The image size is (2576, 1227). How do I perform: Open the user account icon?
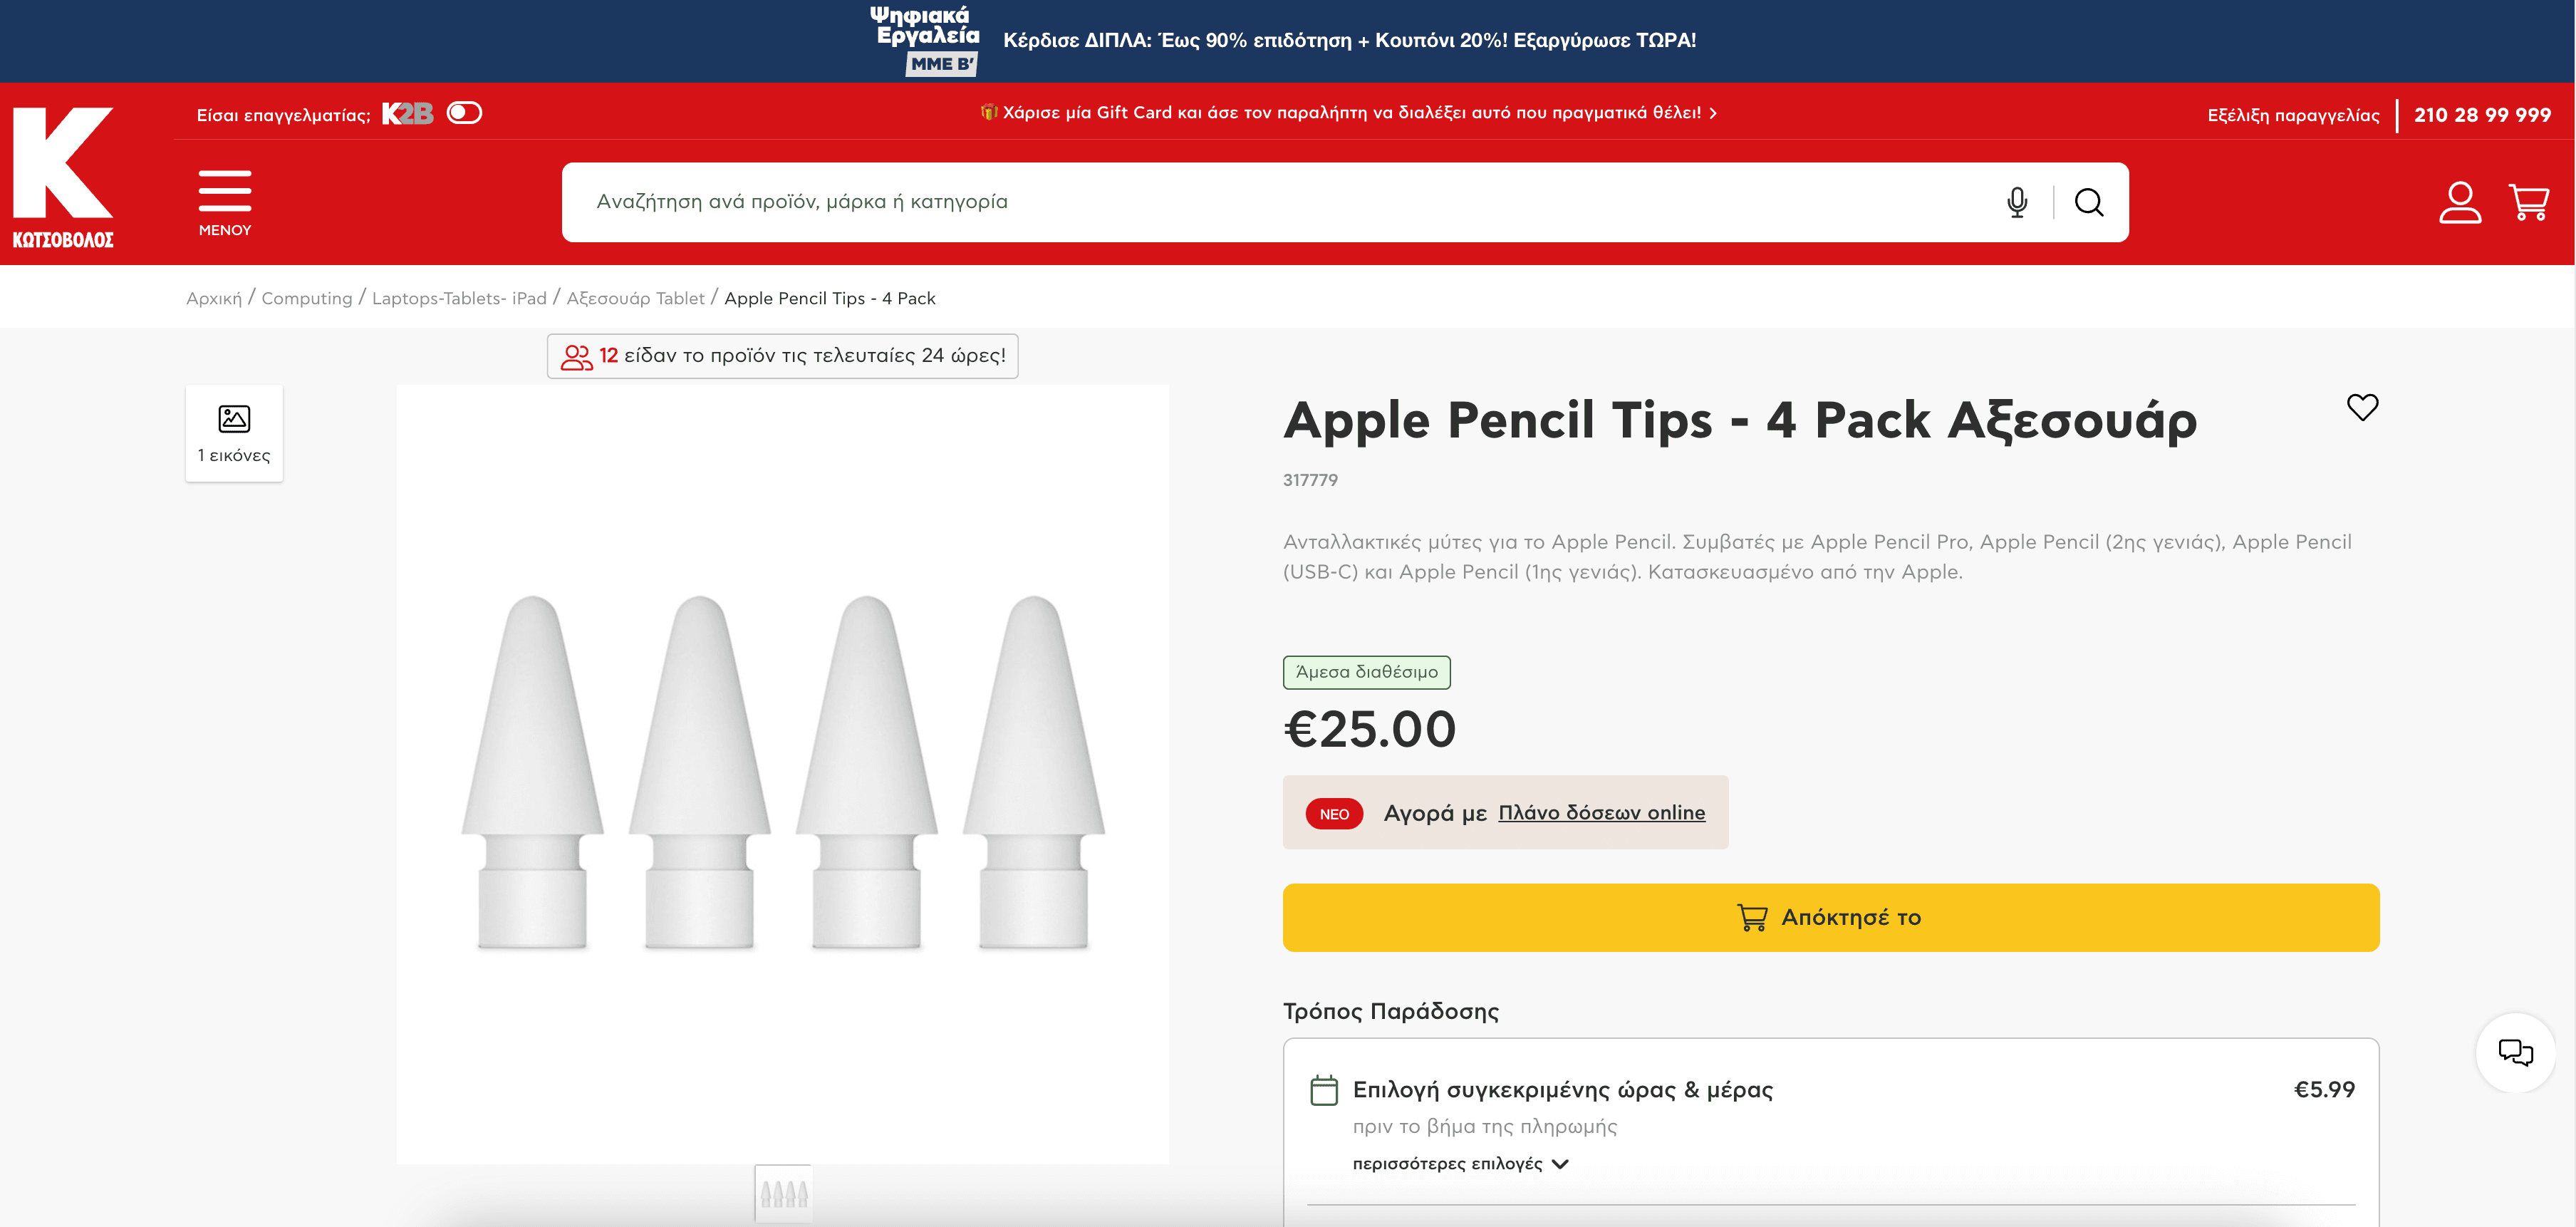(2459, 202)
